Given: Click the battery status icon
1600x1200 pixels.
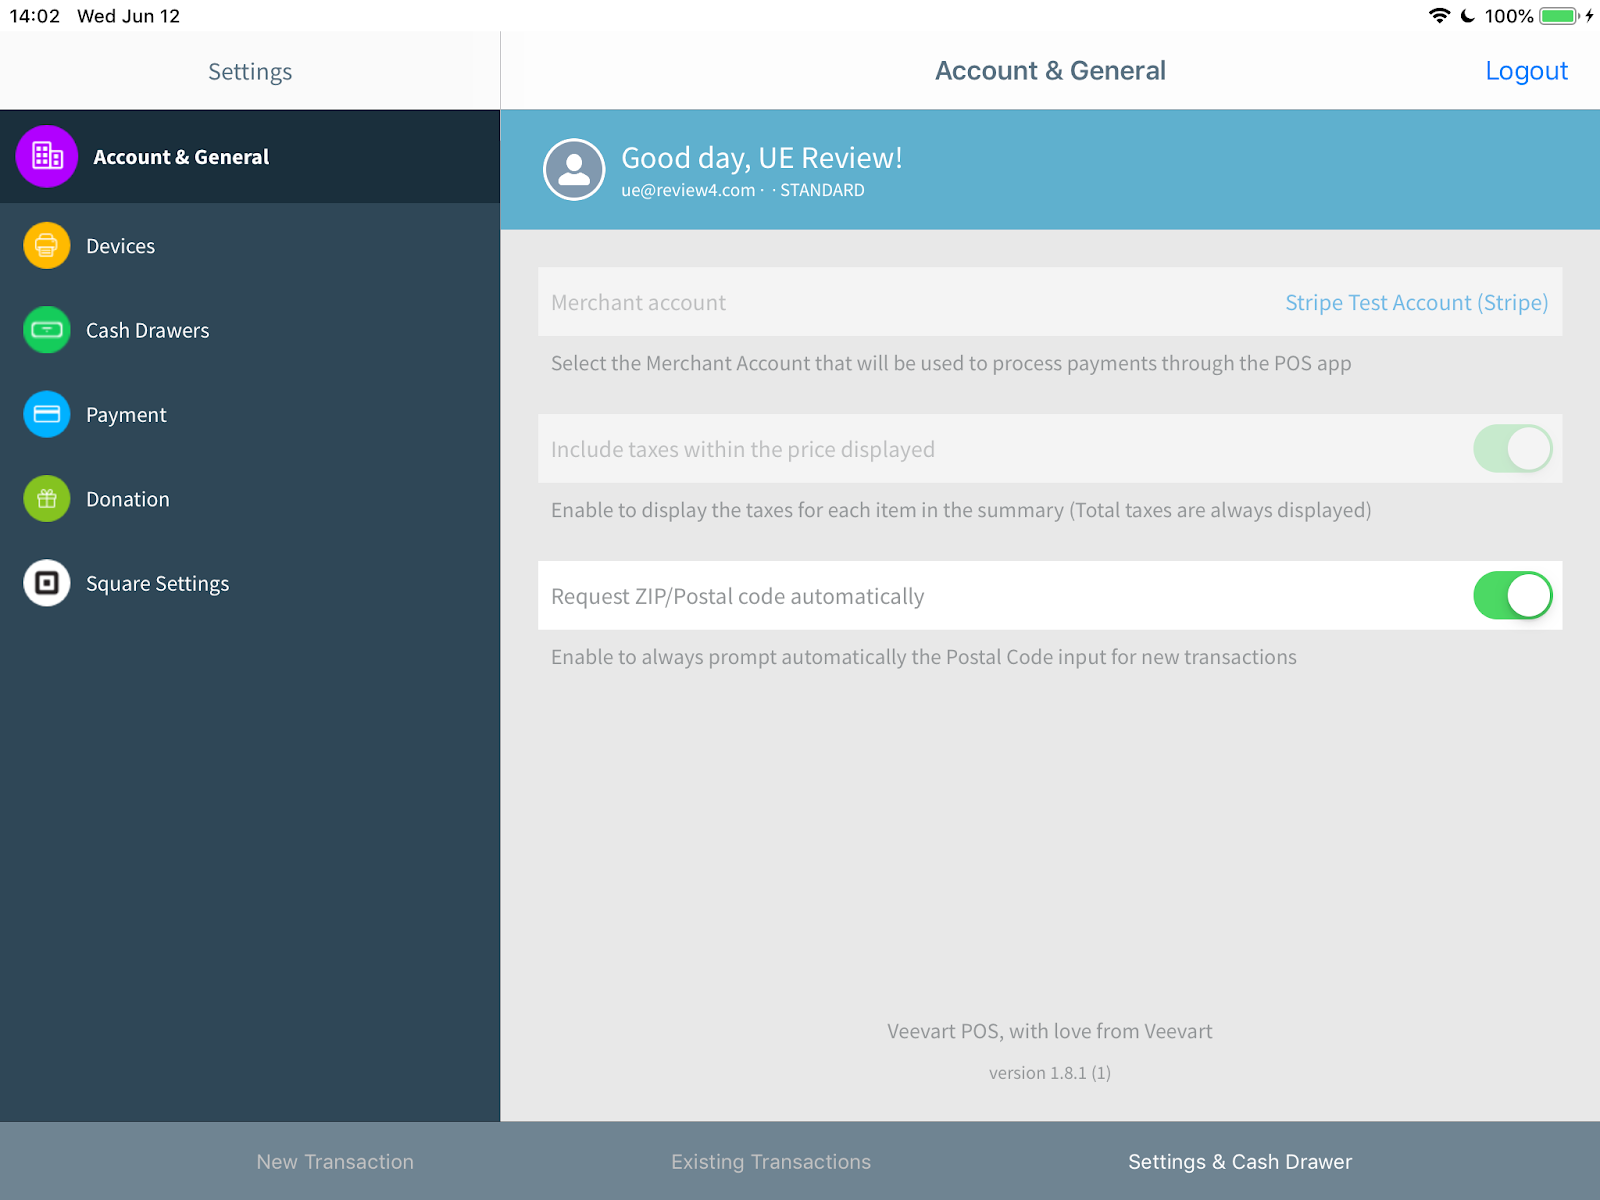Looking at the screenshot, I should tap(1557, 15).
